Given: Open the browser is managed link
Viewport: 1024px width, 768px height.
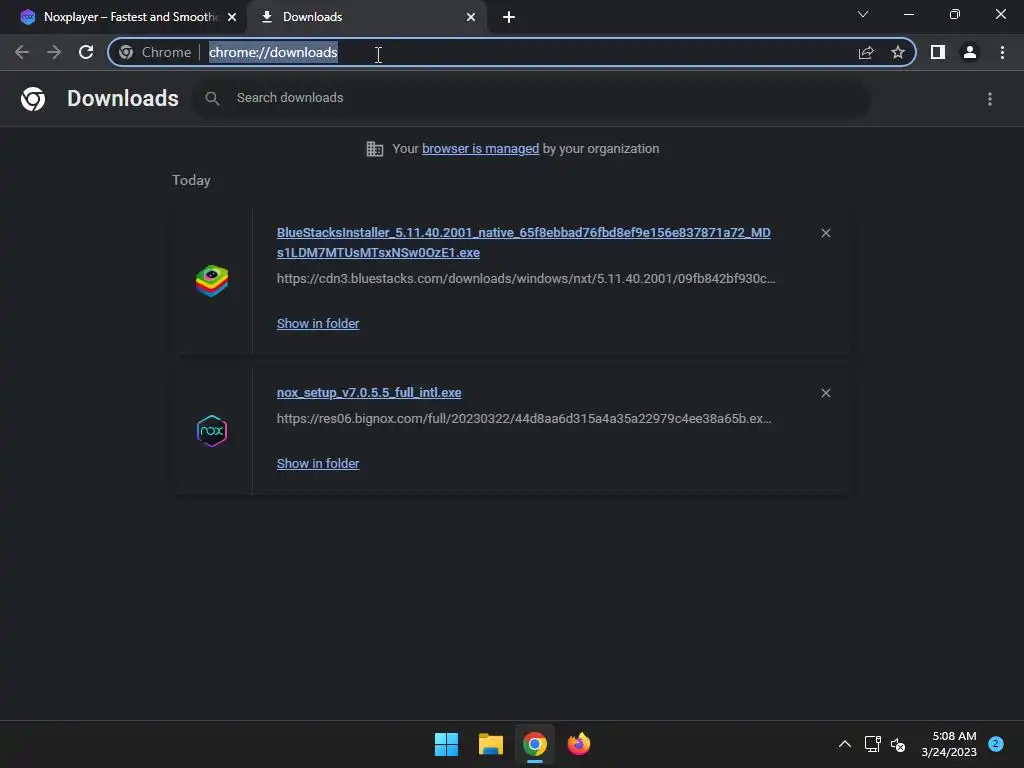Looking at the screenshot, I should coord(481,148).
